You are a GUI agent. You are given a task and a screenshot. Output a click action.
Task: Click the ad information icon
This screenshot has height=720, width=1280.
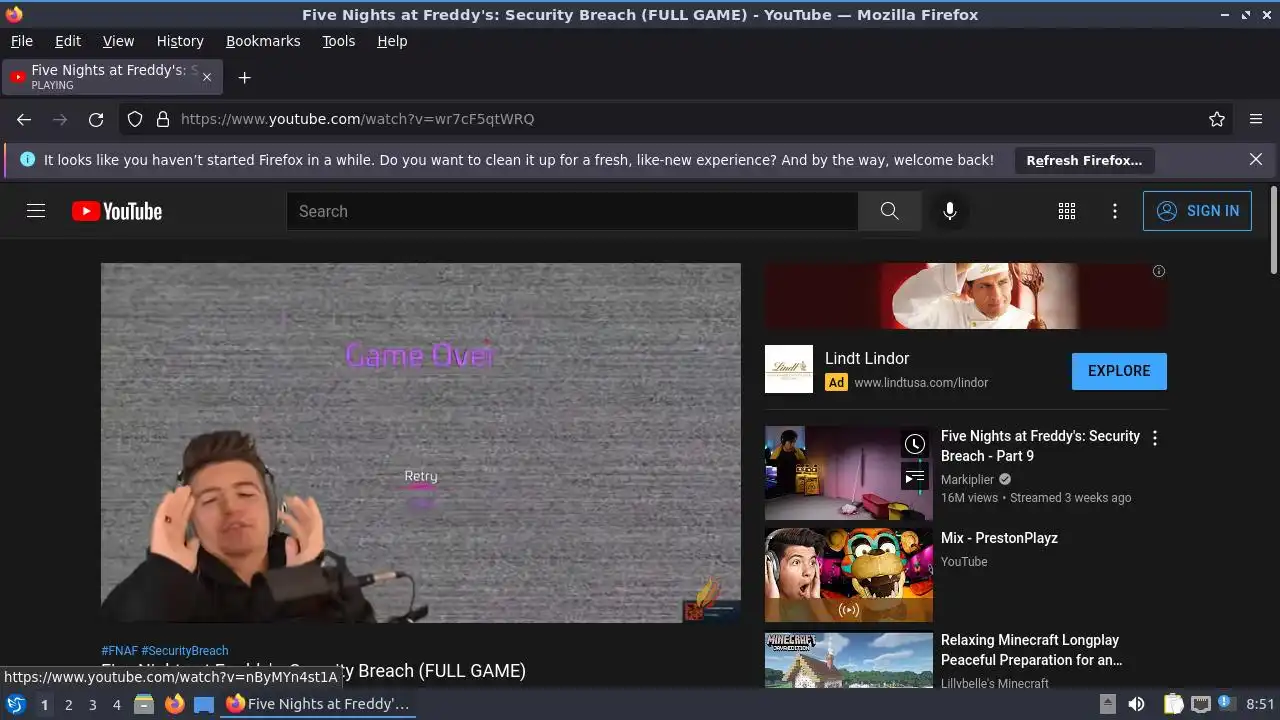(1159, 271)
